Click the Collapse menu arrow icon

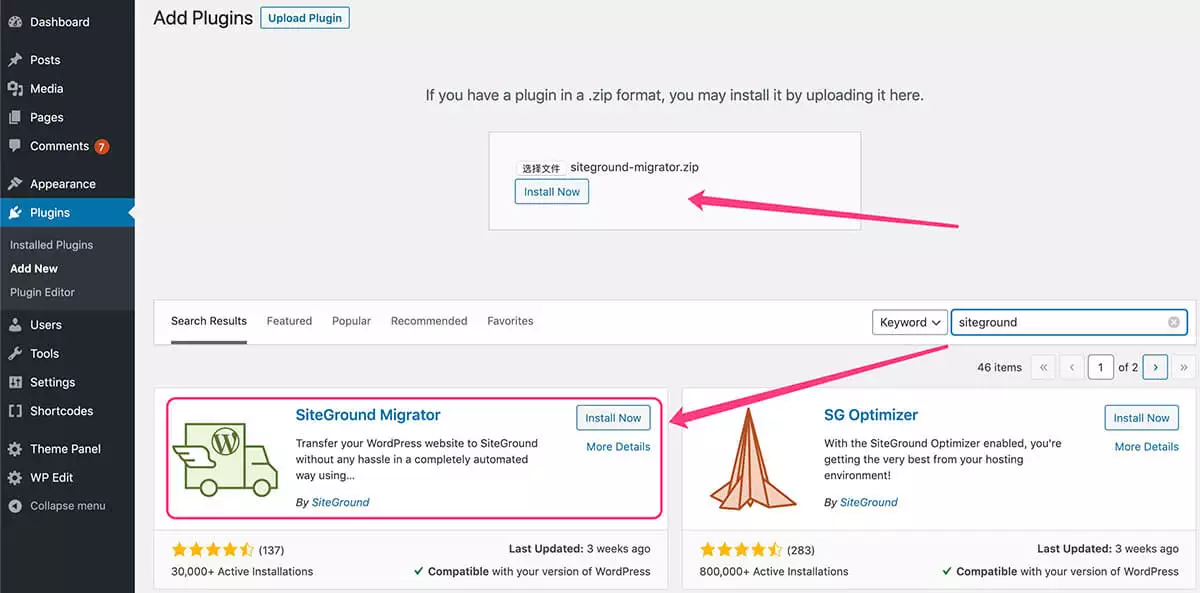[15, 506]
